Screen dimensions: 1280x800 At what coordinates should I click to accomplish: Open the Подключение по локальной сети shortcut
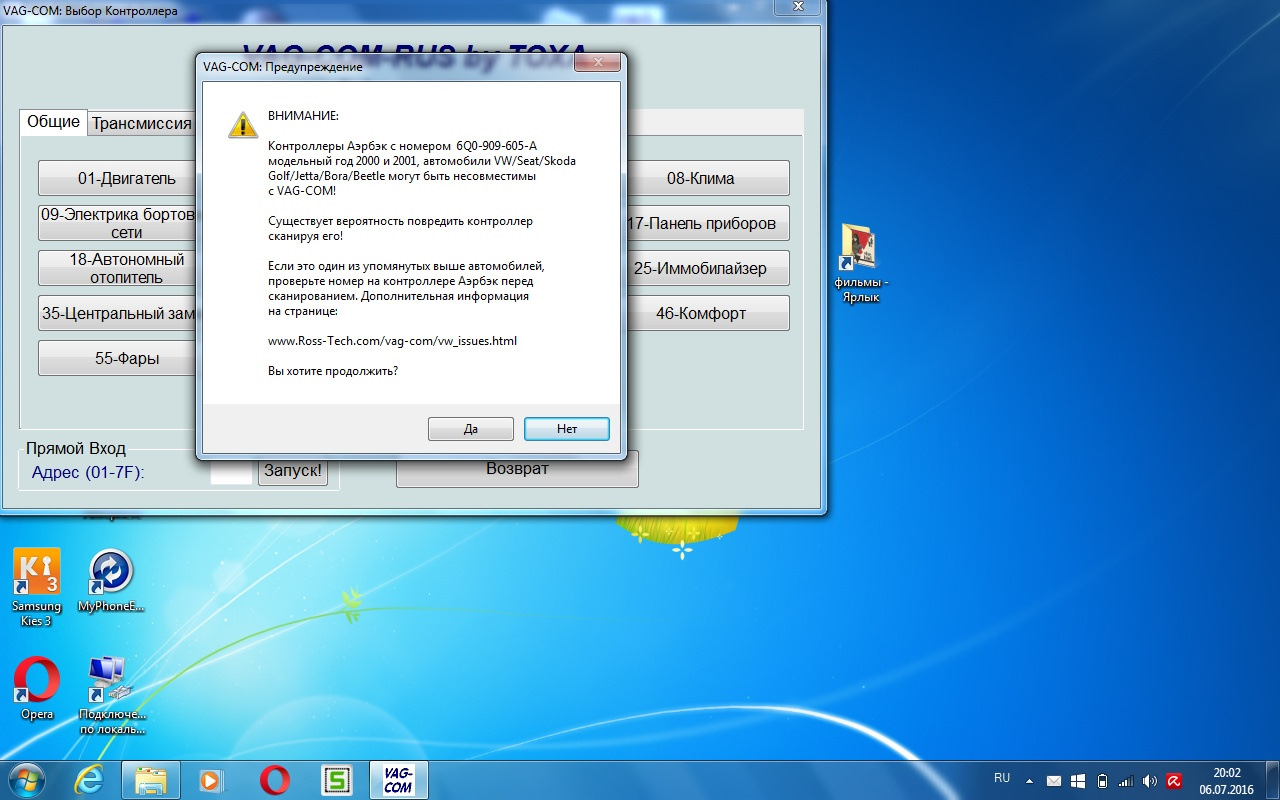click(x=112, y=695)
